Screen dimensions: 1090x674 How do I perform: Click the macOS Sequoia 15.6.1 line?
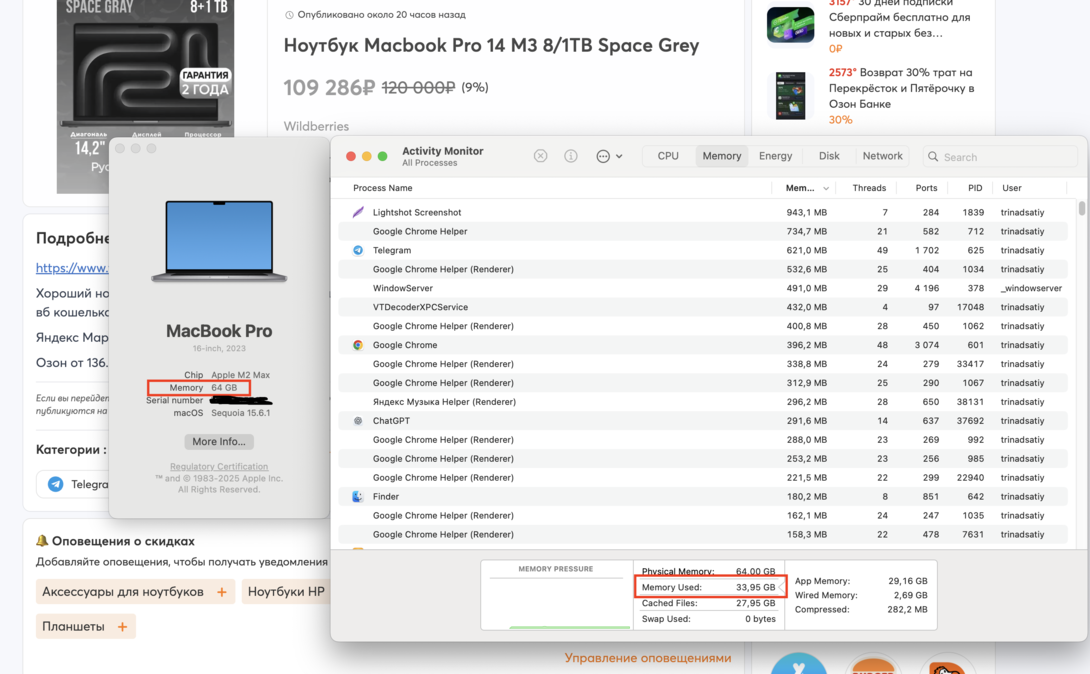coord(222,413)
